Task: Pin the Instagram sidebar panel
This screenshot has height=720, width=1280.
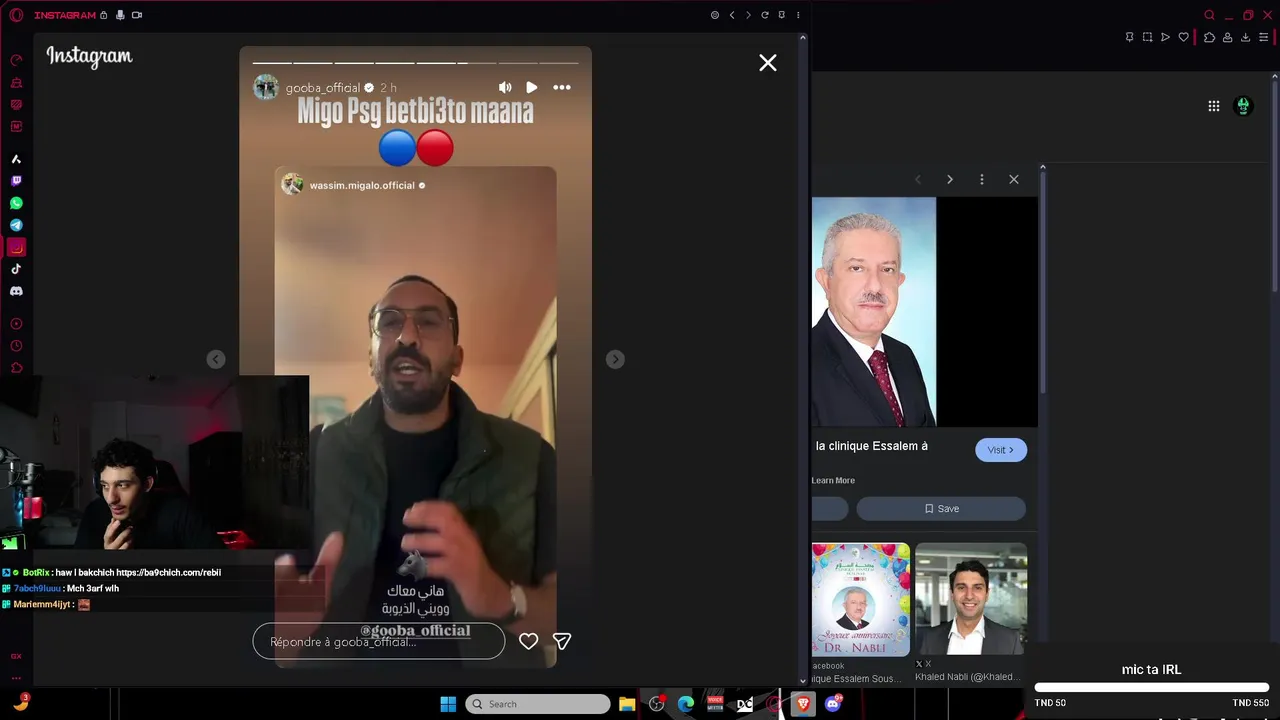Action: click(x=781, y=15)
